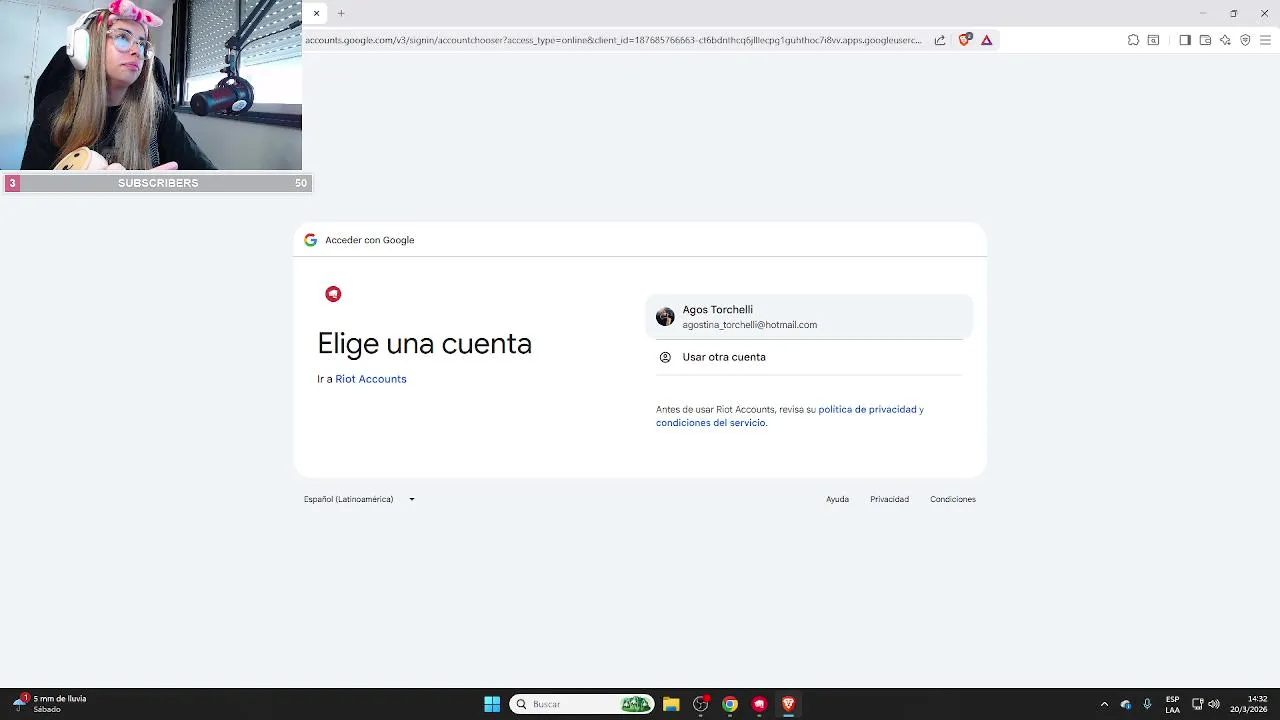1280x720 pixels.
Task: Open the Riot Accounts link
Action: [x=371, y=379]
